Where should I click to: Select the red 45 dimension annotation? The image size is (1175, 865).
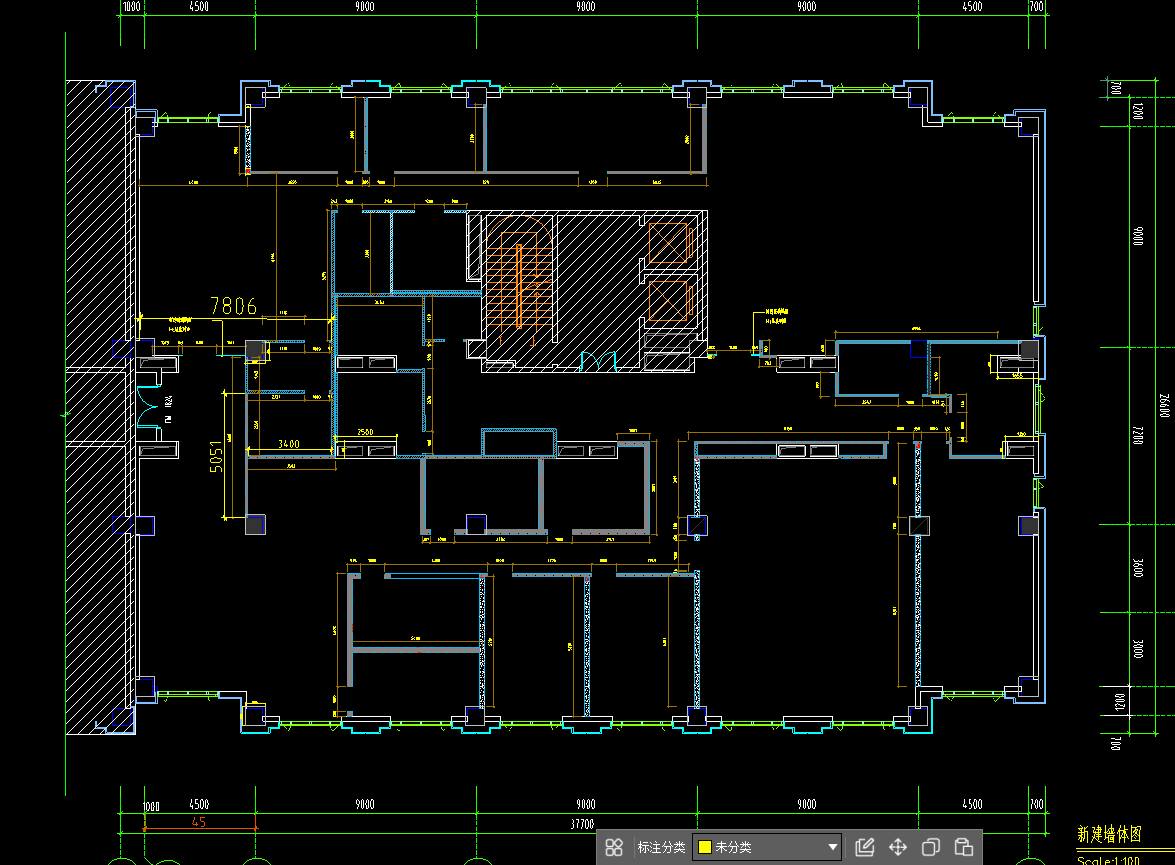pos(199,822)
